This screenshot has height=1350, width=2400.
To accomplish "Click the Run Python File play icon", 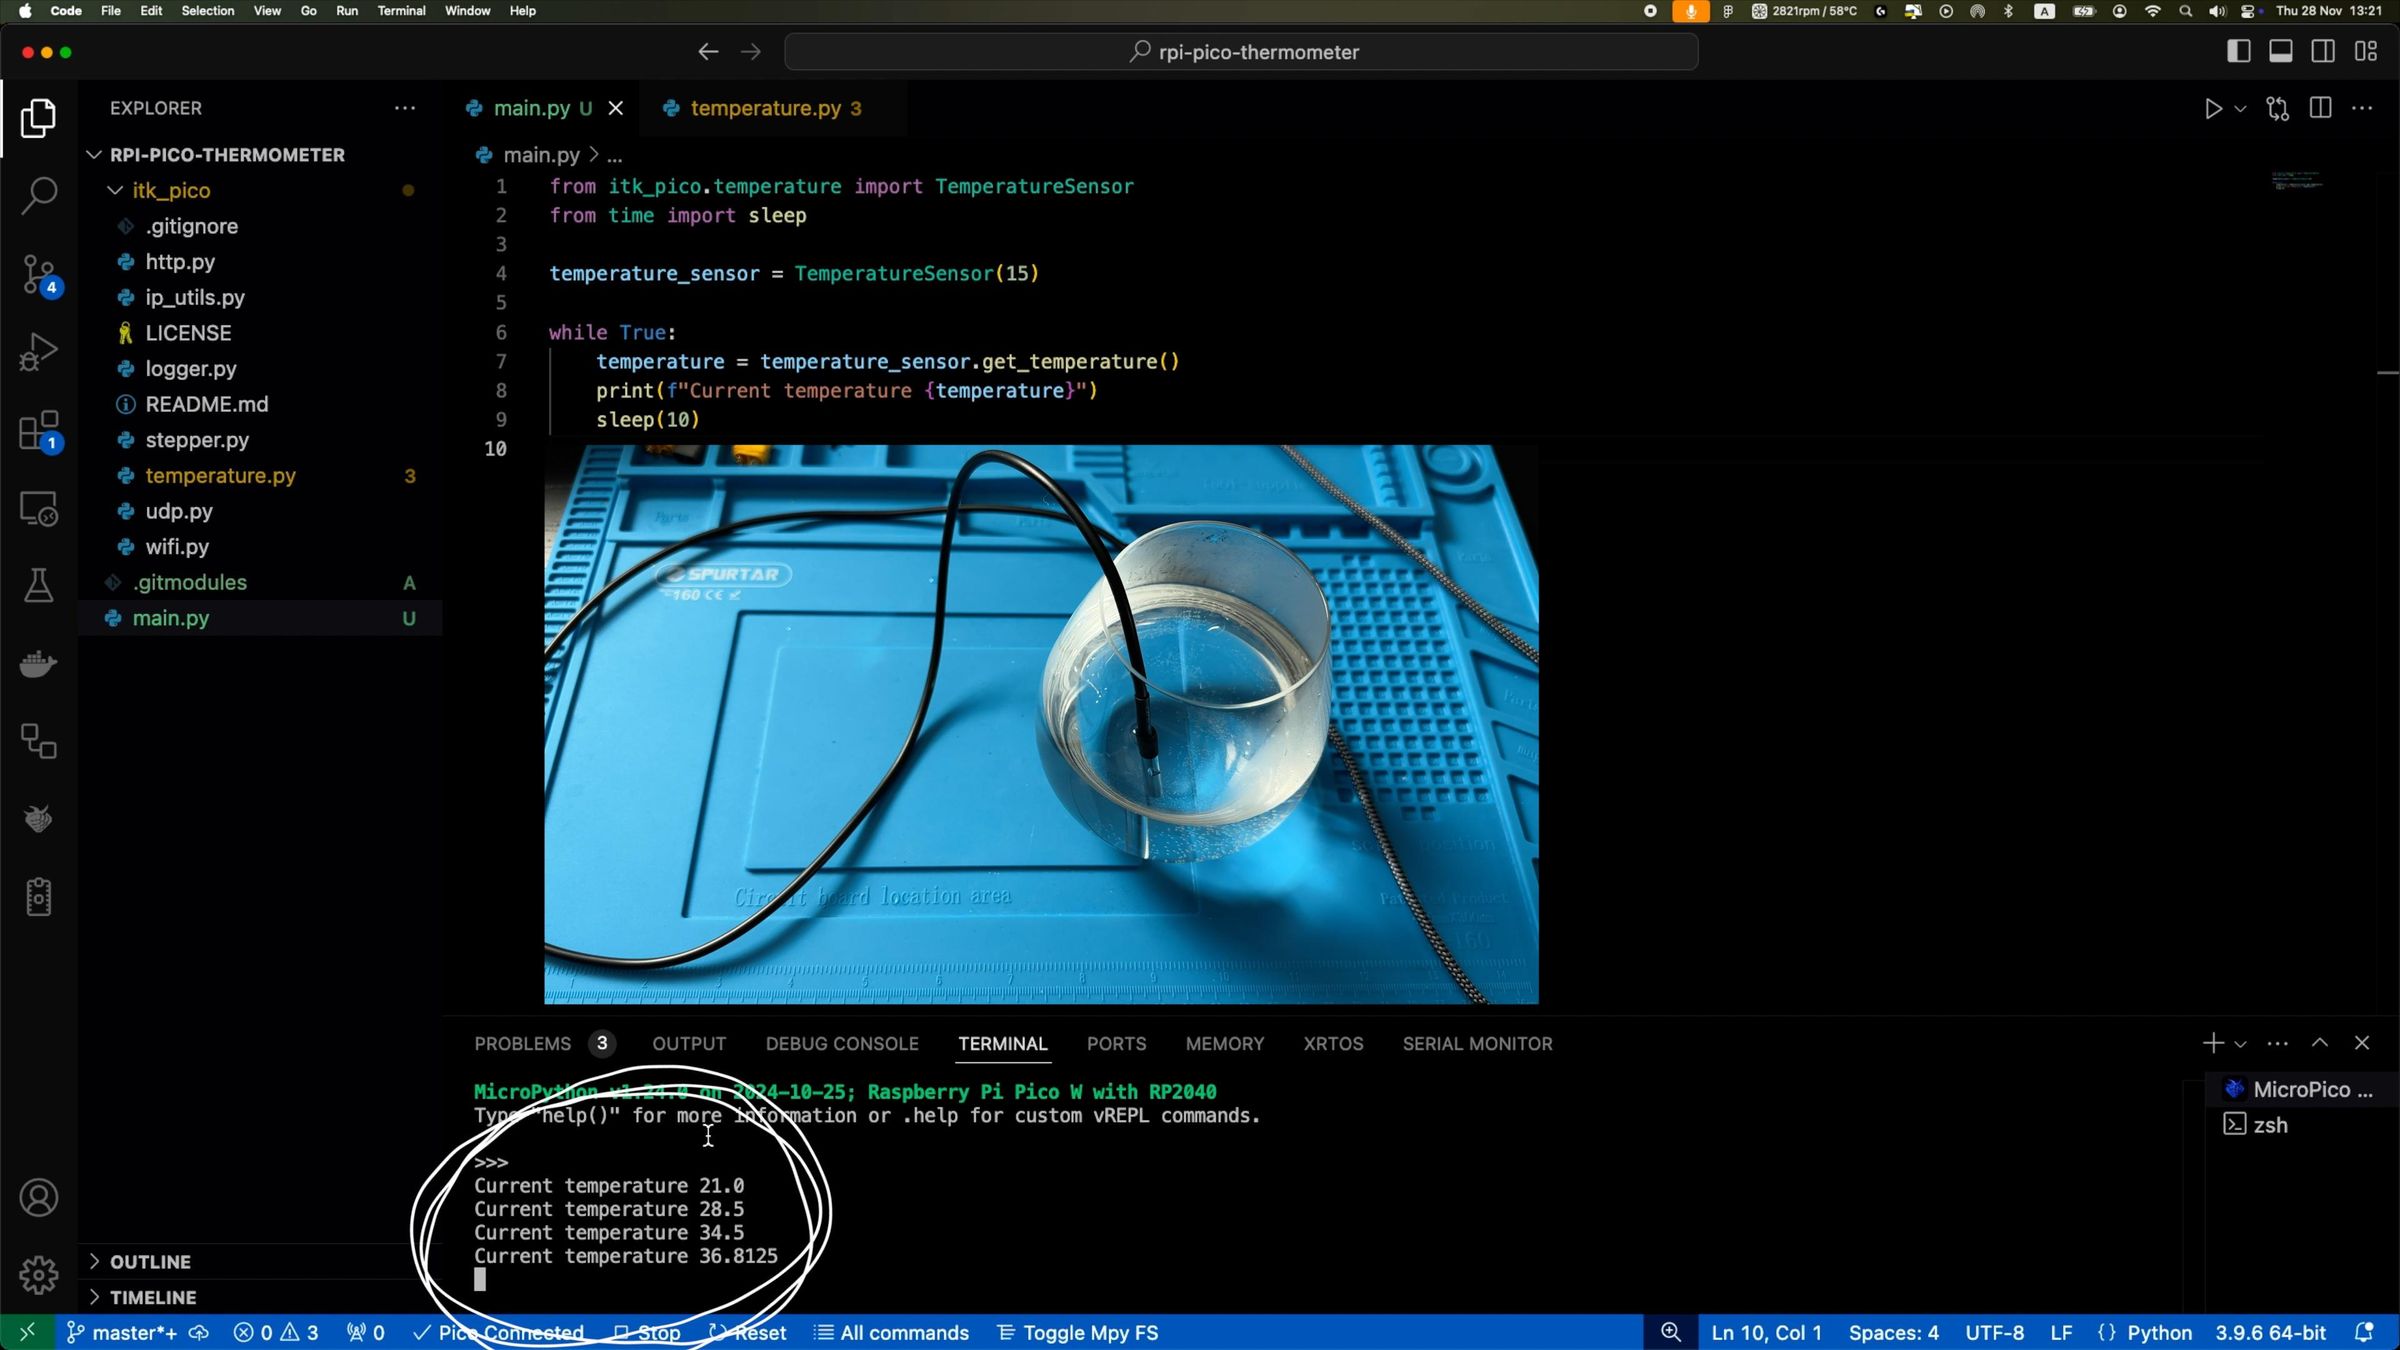I will (2213, 108).
